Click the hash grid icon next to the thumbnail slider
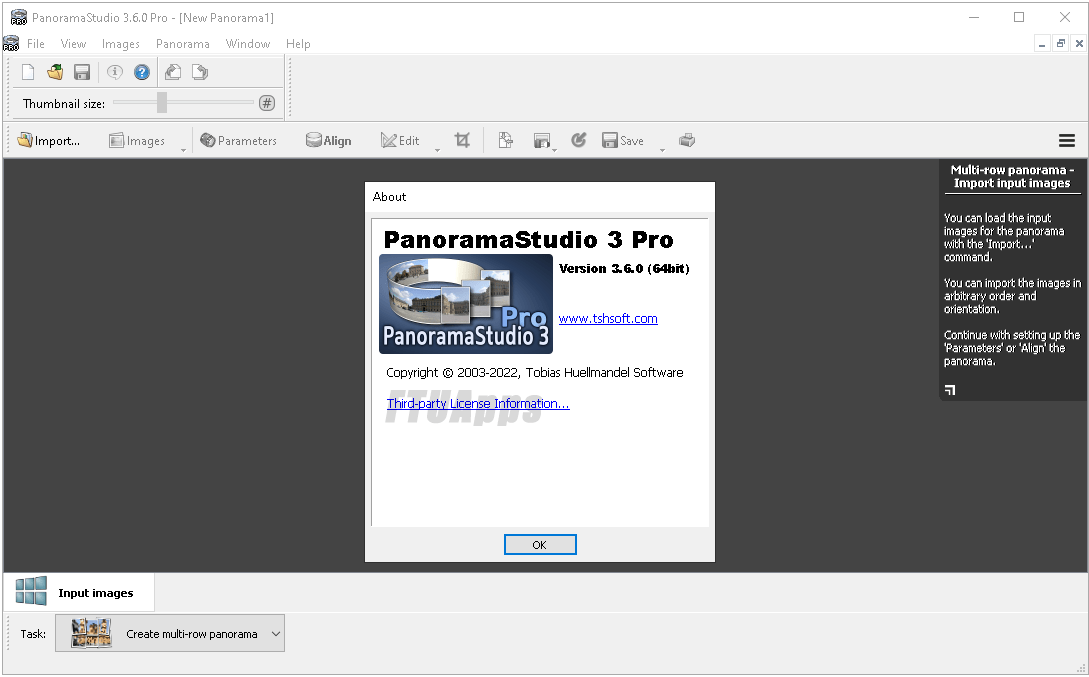This screenshot has width=1089, height=677. (267, 103)
